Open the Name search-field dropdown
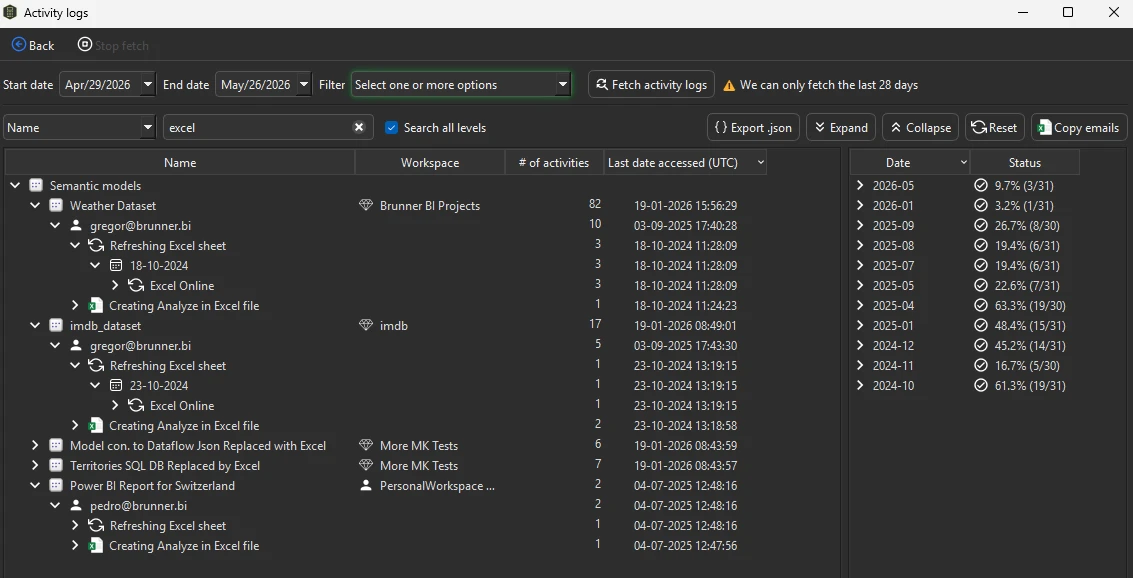Viewport: 1133px width, 578px height. [147, 127]
